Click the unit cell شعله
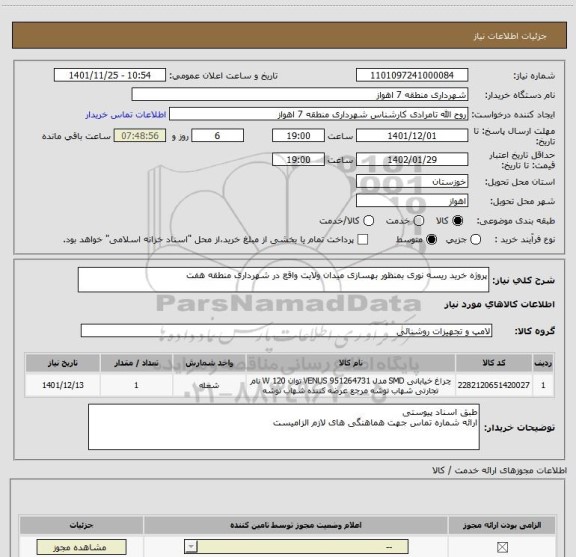This screenshot has height=557, width=576. tap(209, 385)
